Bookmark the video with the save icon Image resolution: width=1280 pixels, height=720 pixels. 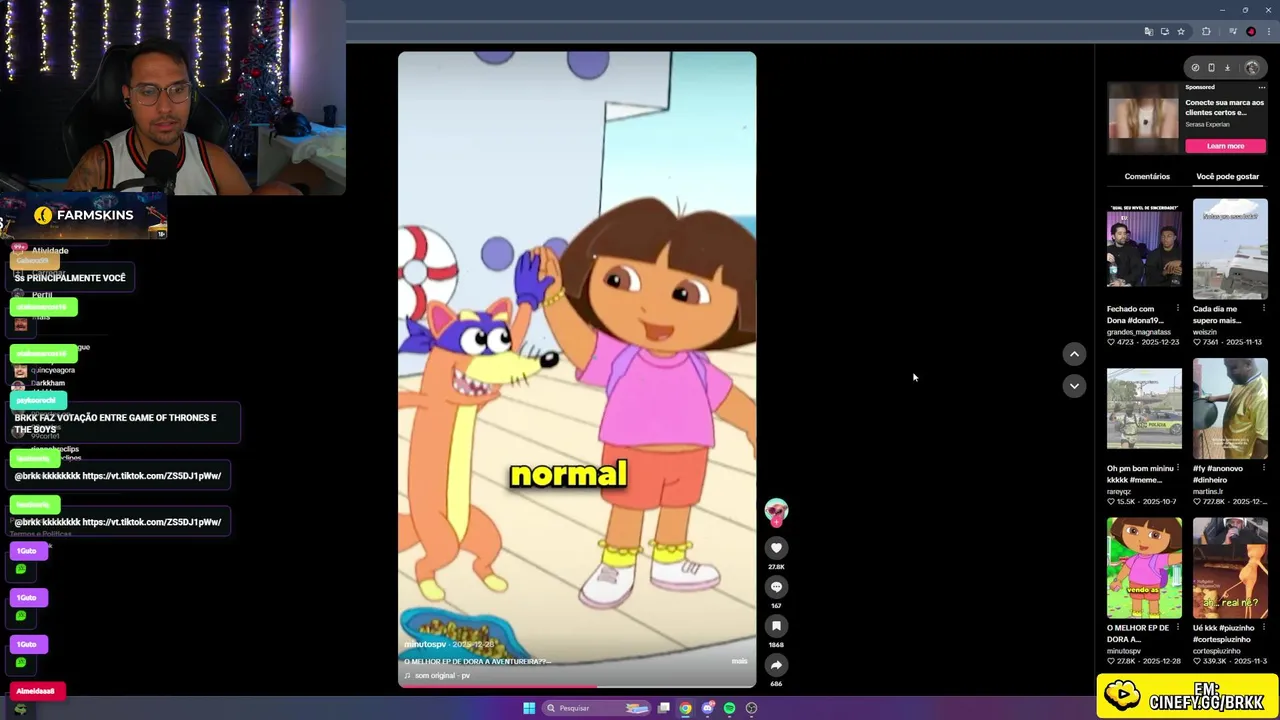point(776,626)
